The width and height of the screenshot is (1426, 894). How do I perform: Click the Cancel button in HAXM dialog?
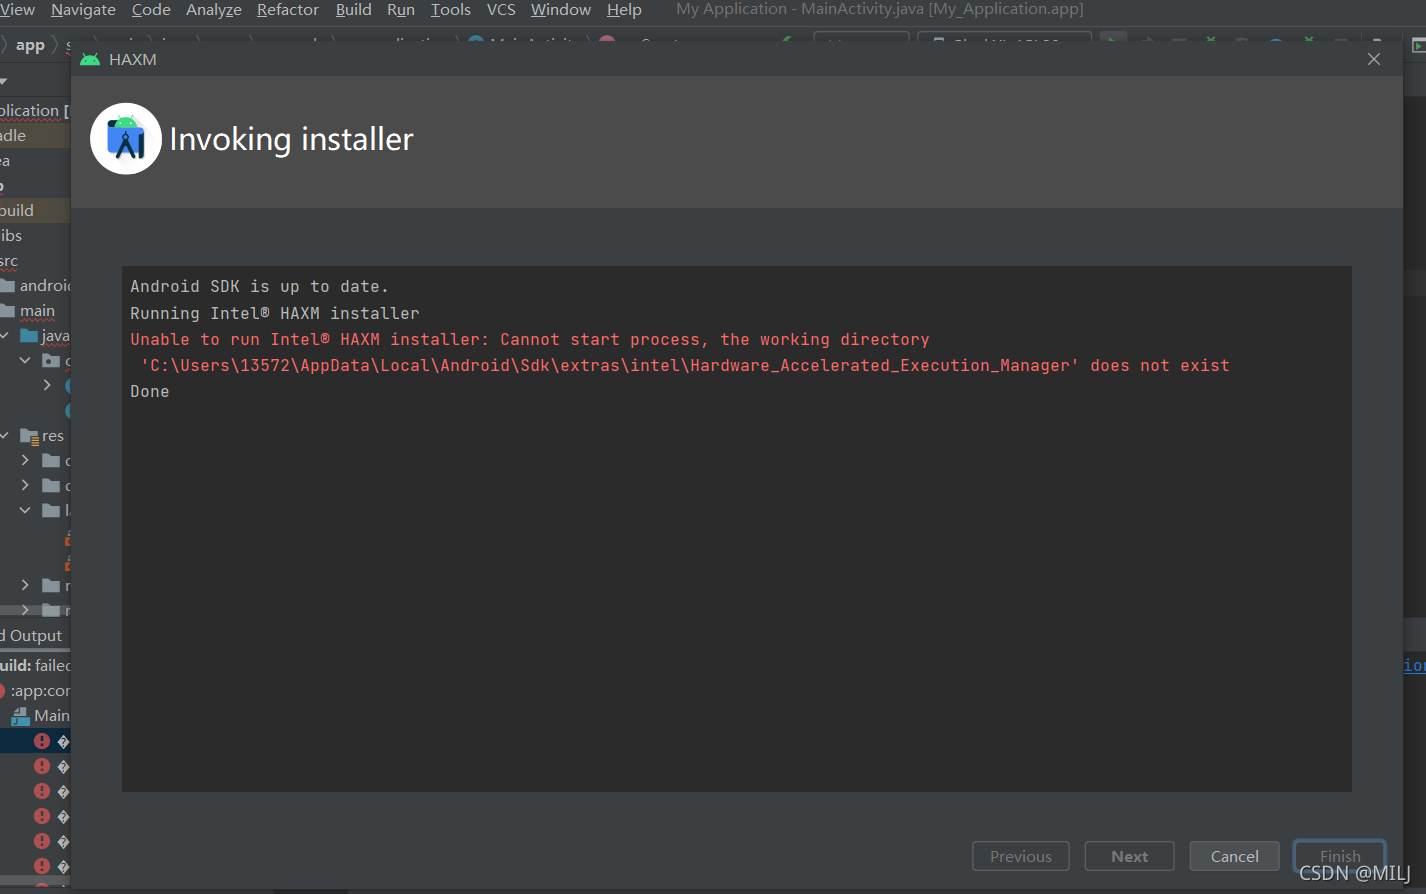pyautogui.click(x=1234, y=856)
